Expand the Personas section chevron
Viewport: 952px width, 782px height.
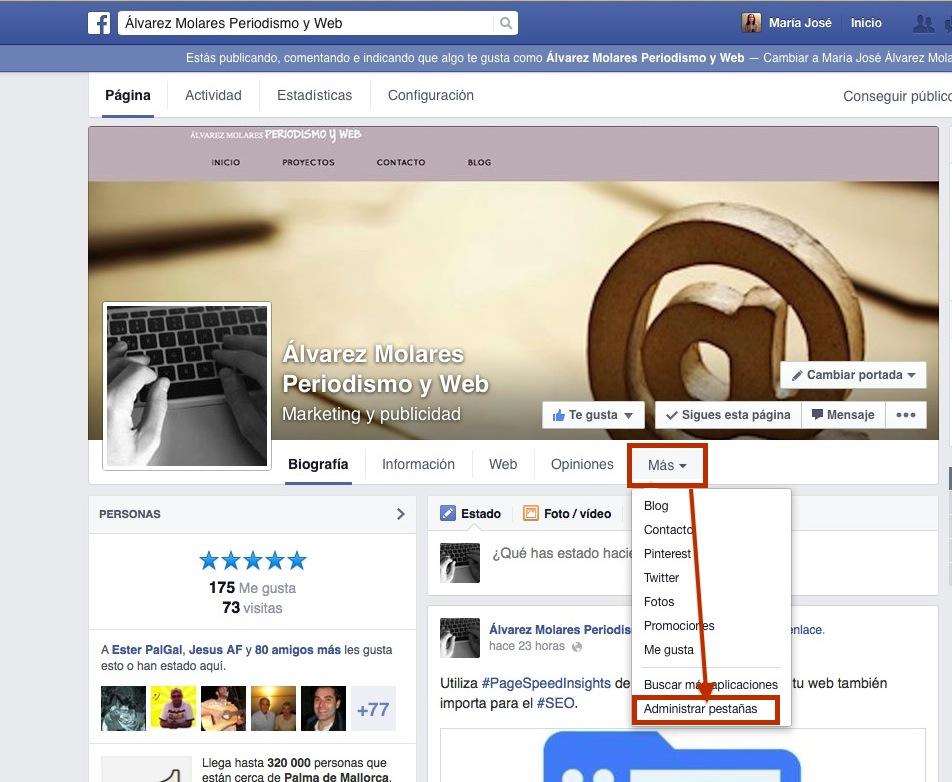click(400, 514)
